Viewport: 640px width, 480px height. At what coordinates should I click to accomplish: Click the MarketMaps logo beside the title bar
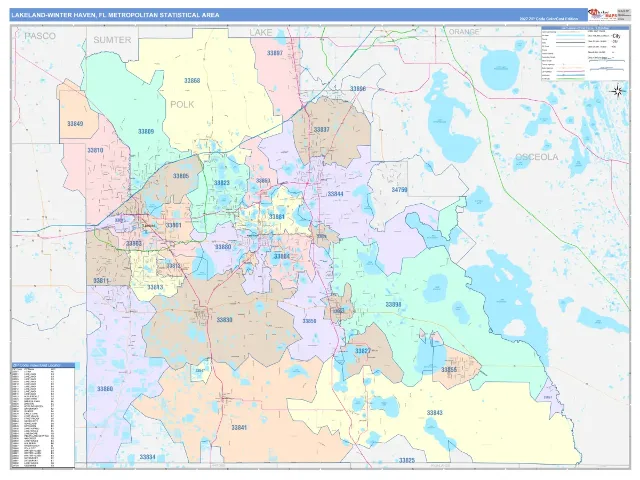602,14
